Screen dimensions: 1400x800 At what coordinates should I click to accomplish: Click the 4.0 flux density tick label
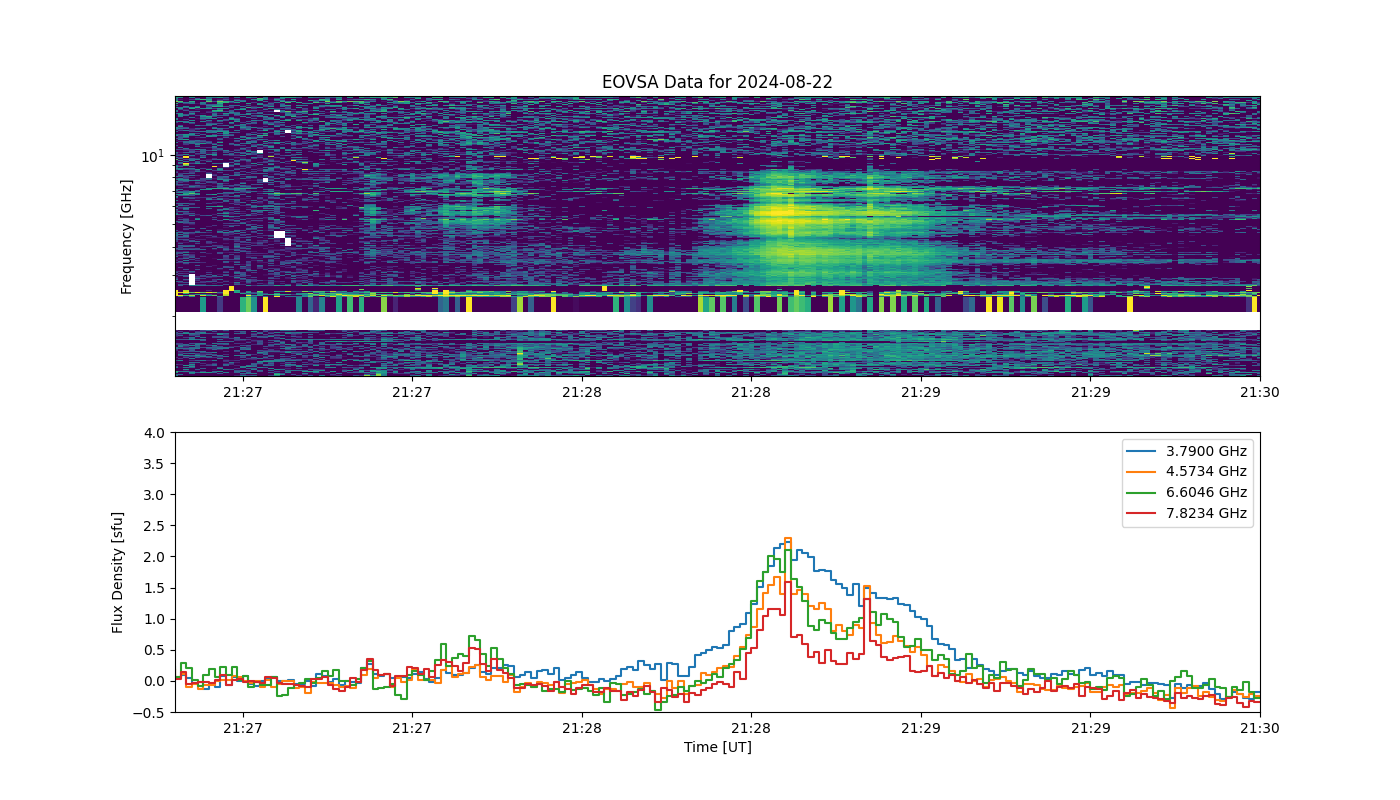[x=154, y=433]
